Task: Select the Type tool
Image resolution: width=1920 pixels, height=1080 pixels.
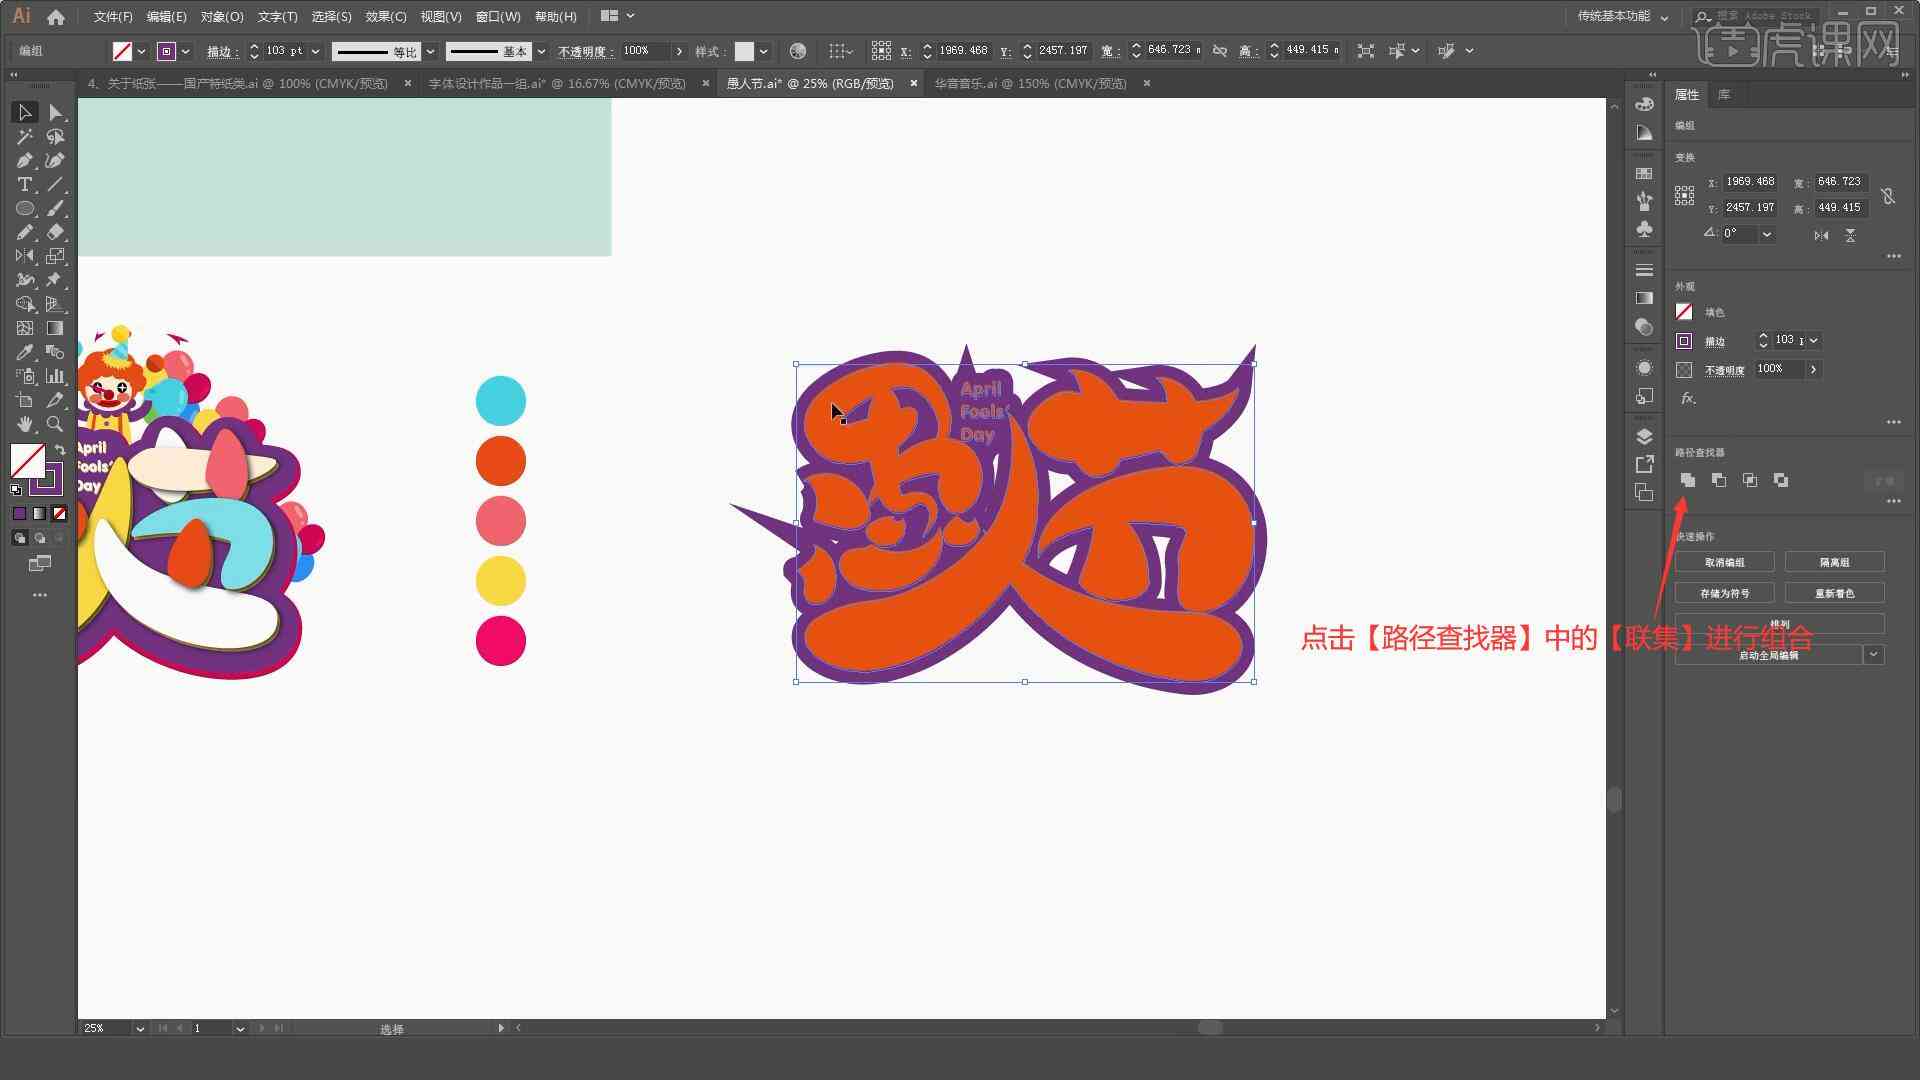Action: (25, 185)
